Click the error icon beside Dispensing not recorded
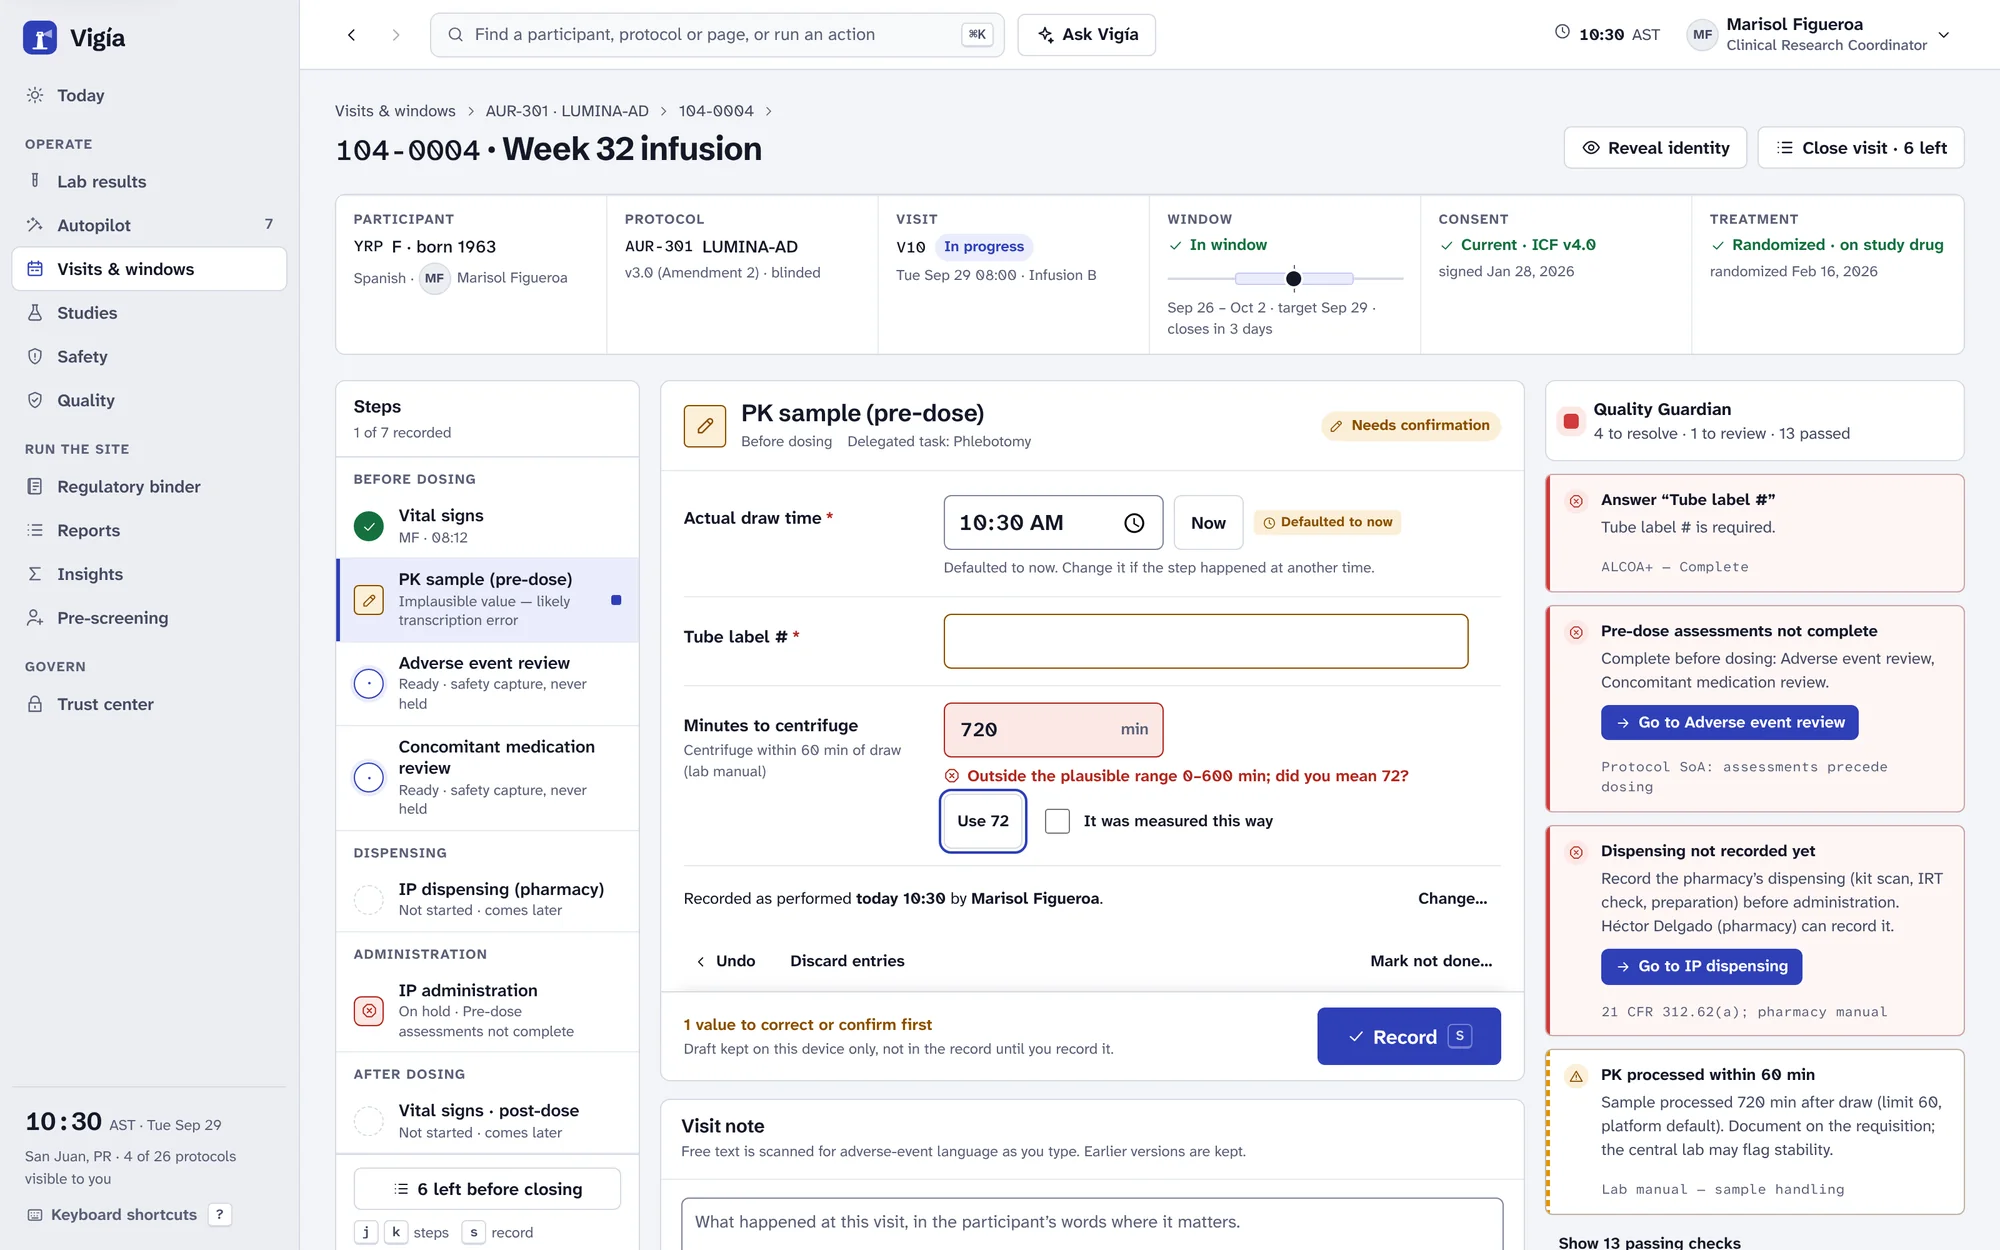The width and height of the screenshot is (2000, 1250). [x=1577, y=852]
